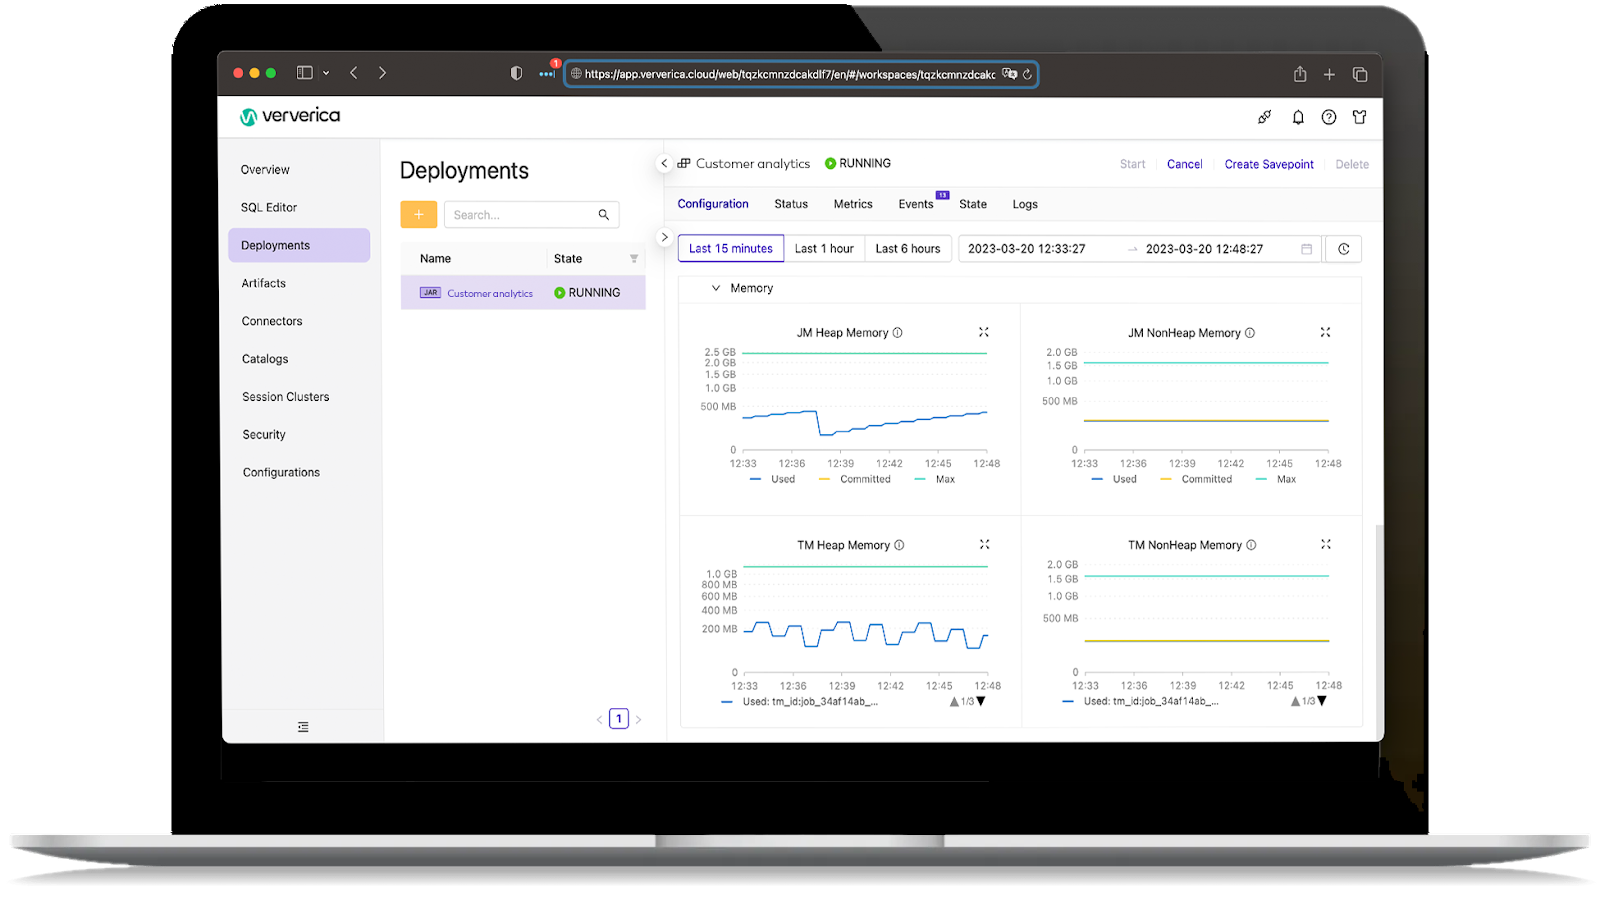
Task: Switch to the Metrics tab
Action: 852,204
